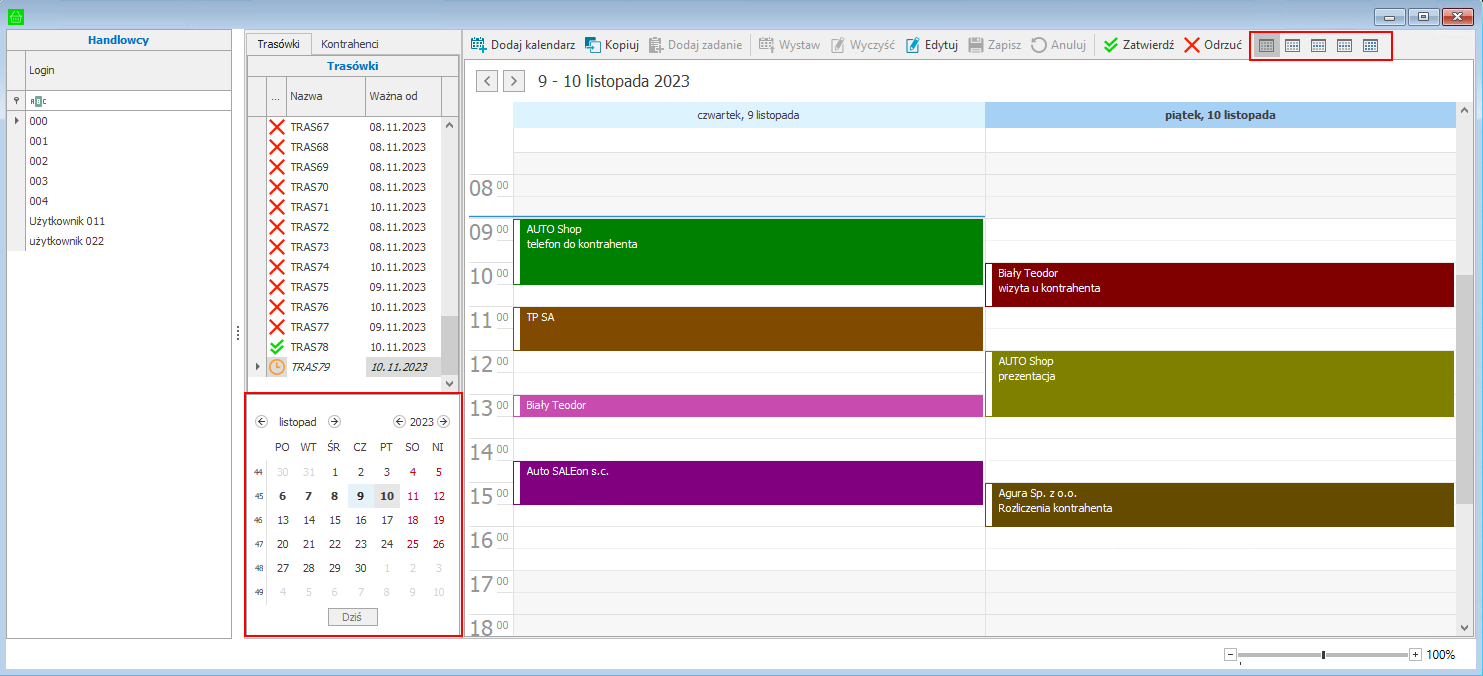
Task: Approve with the Zatwierdź green checkmark
Action: [1111, 45]
